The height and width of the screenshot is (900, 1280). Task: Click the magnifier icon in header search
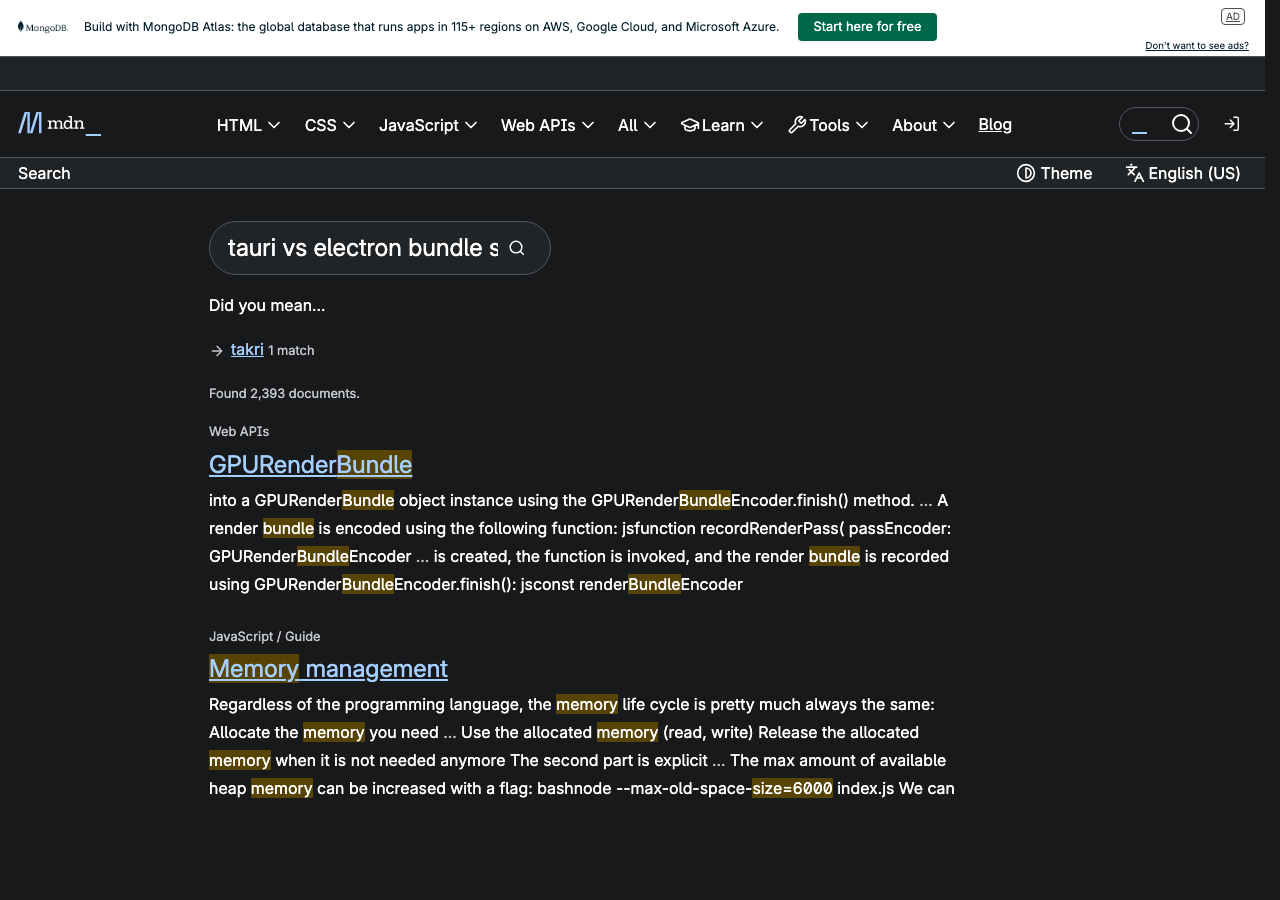pos(1181,124)
